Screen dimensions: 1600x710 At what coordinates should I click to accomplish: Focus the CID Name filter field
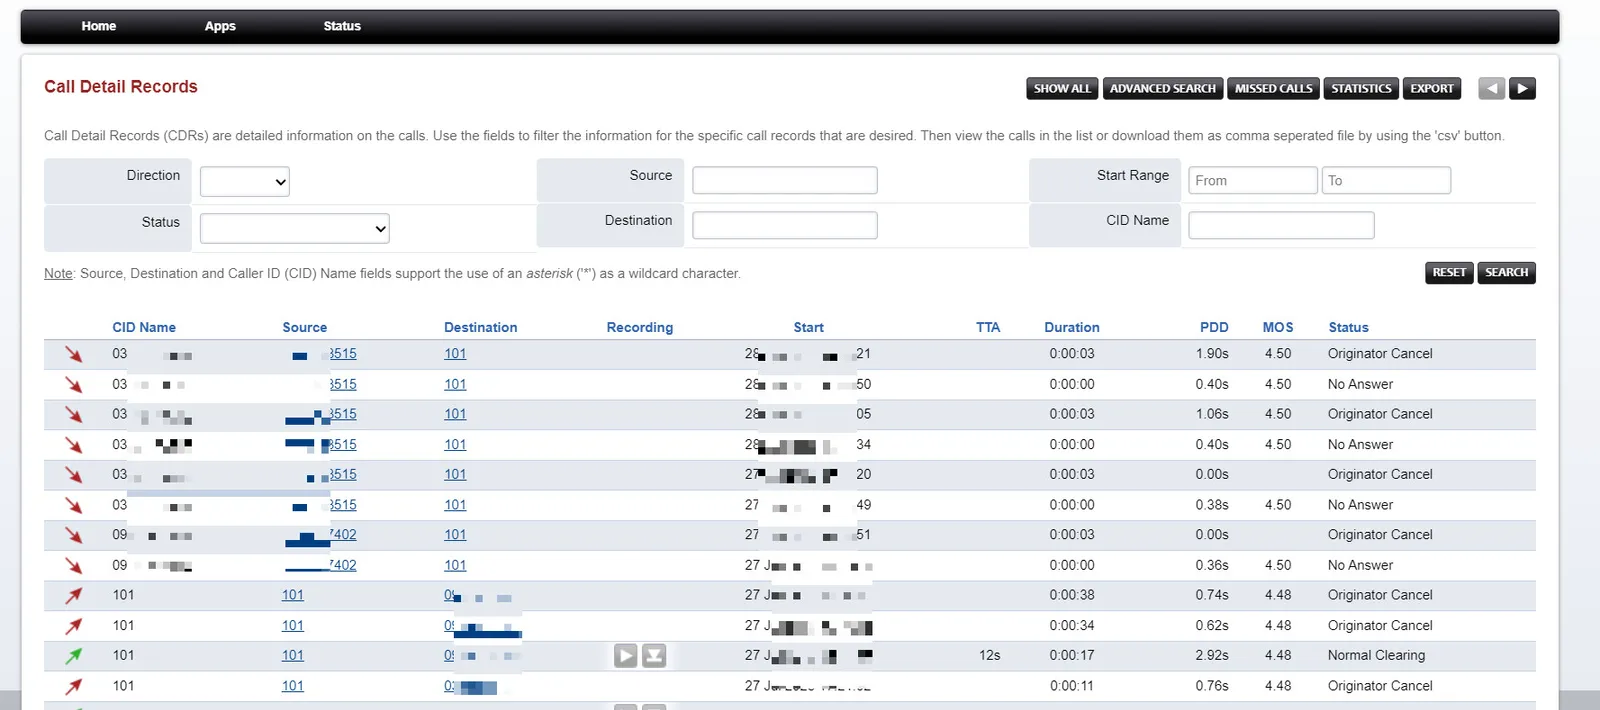pos(1281,225)
